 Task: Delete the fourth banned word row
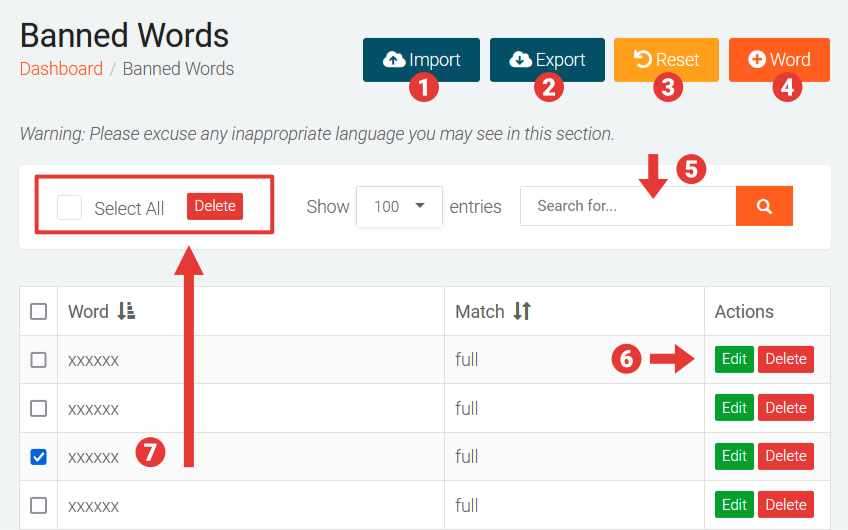pyautogui.click(x=785, y=504)
